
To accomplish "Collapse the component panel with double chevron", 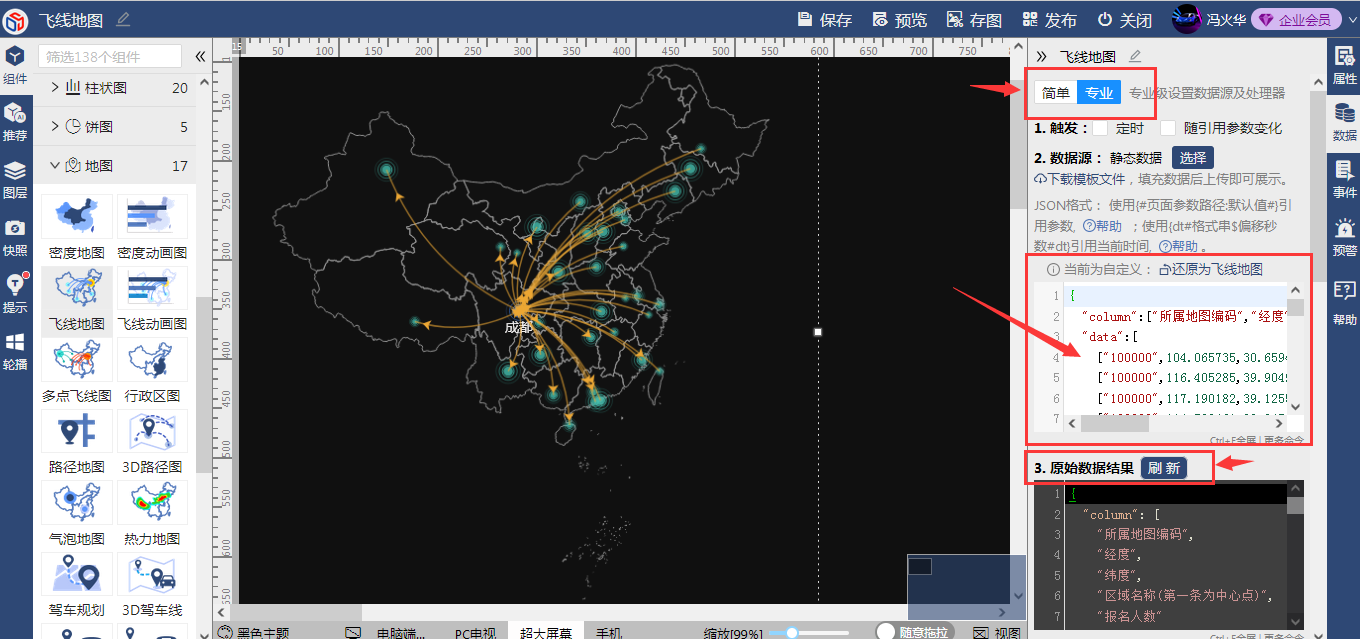I will [x=200, y=56].
